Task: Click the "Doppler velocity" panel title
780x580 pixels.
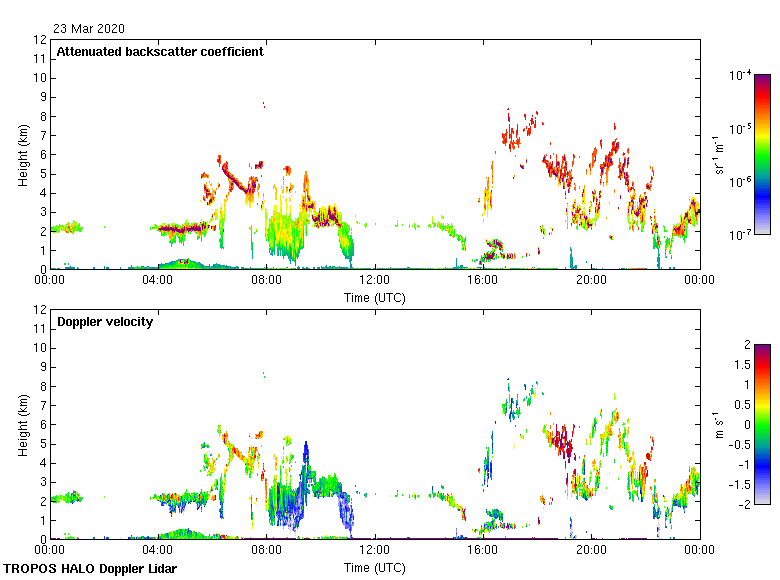Action: tap(105, 322)
